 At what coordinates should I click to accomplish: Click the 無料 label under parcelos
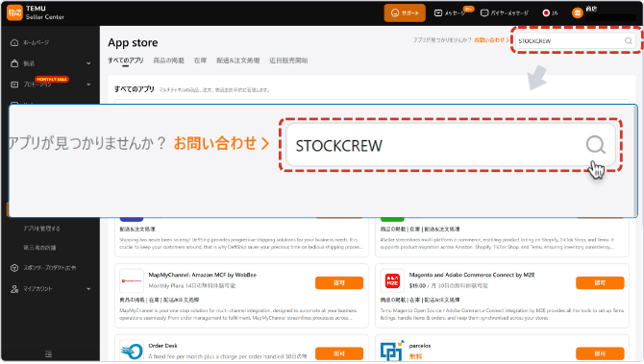click(x=415, y=356)
